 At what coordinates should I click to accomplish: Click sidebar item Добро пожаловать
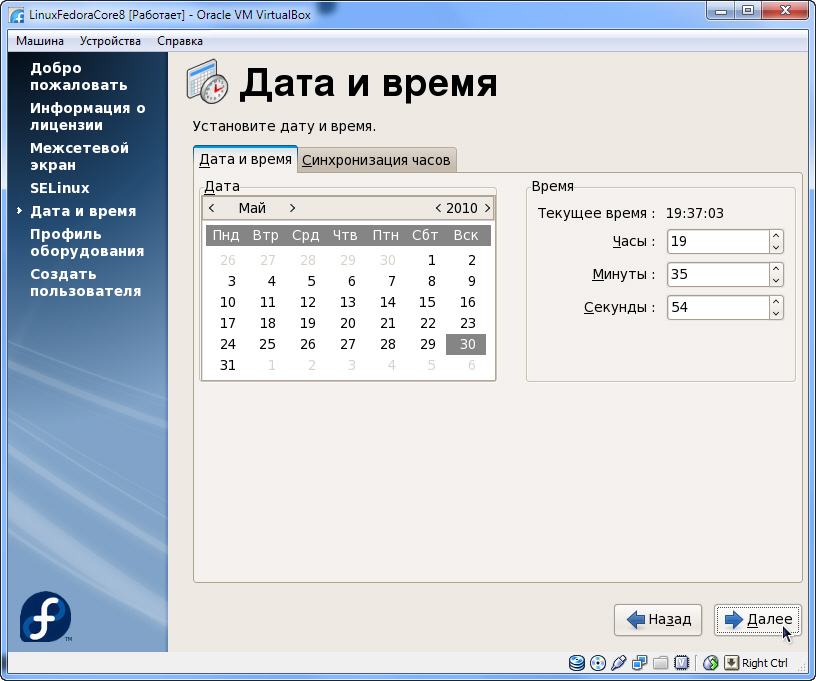tap(79, 76)
